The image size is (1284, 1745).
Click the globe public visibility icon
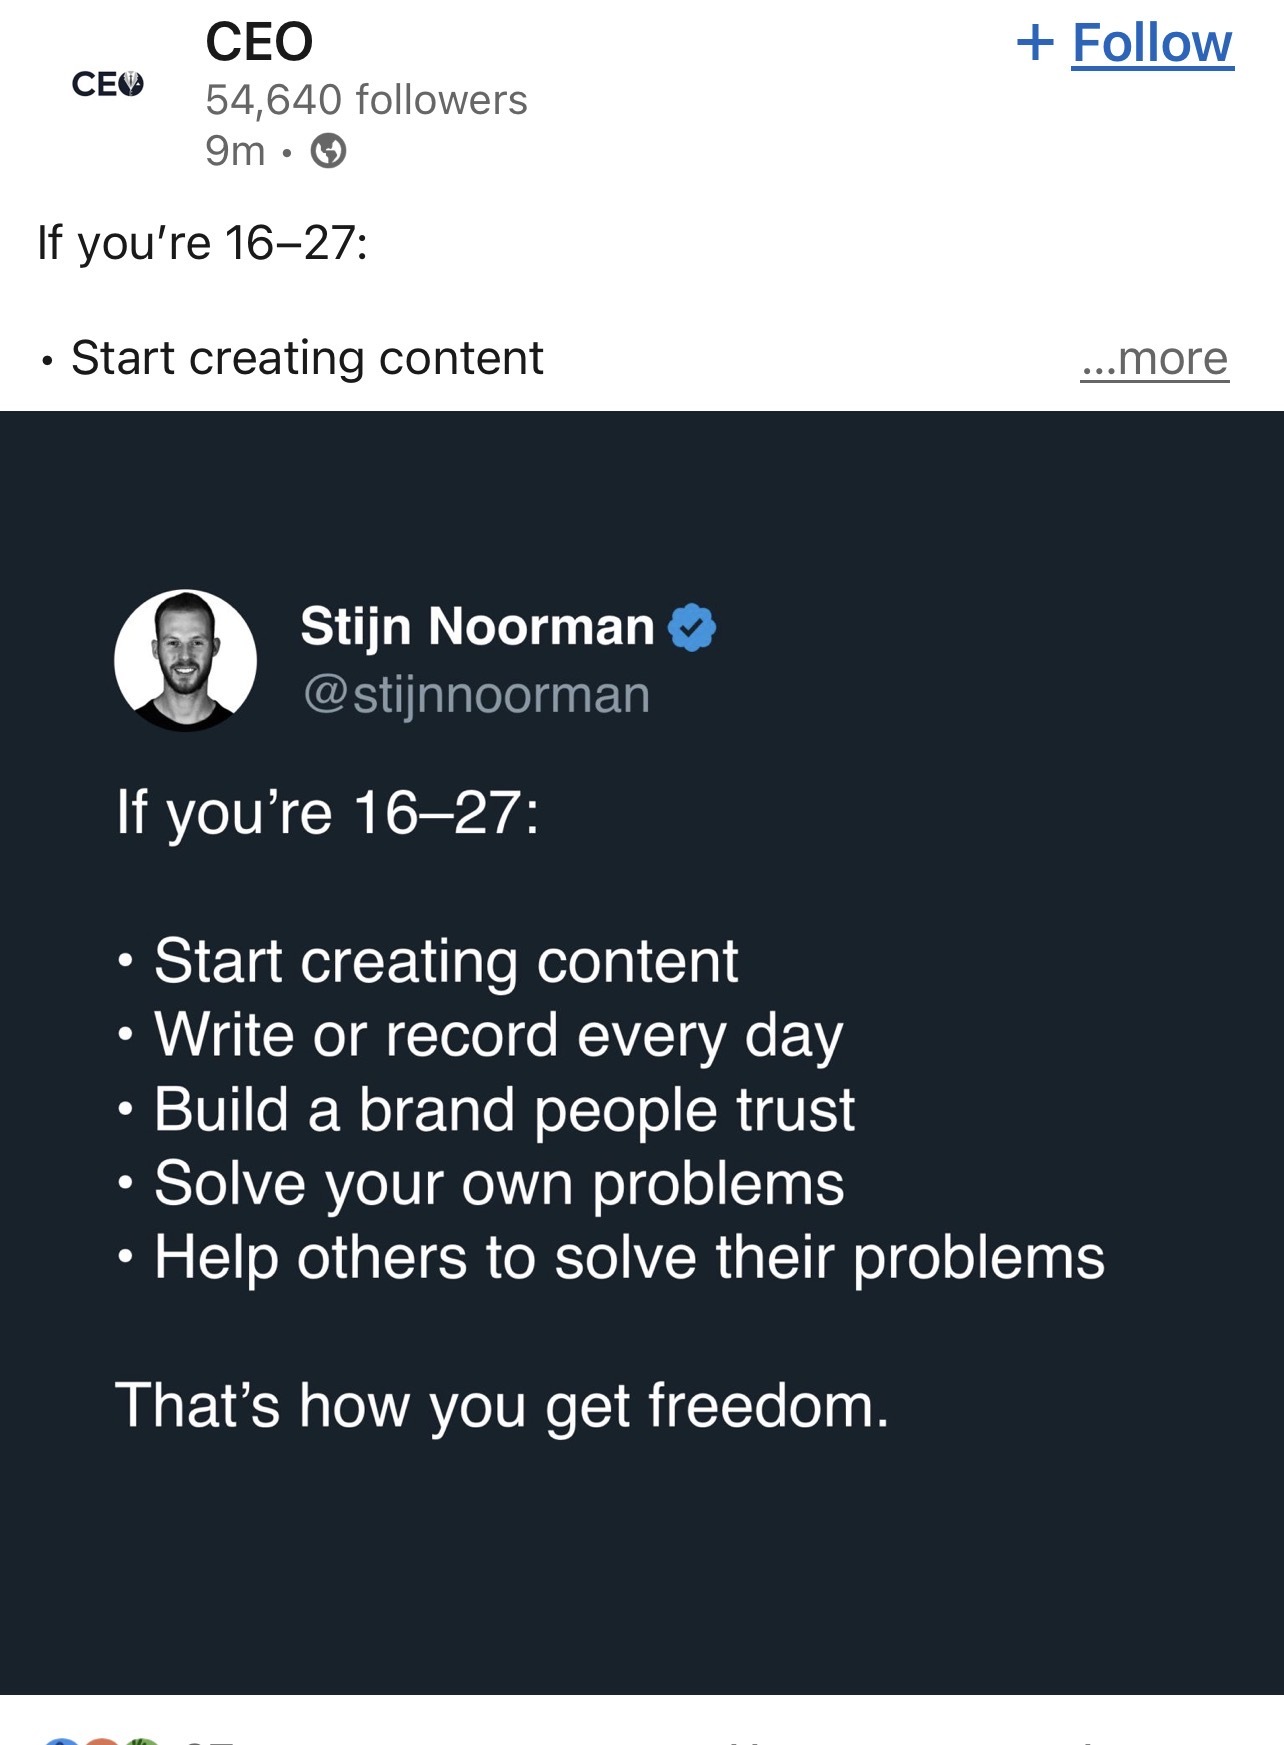coord(328,151)
